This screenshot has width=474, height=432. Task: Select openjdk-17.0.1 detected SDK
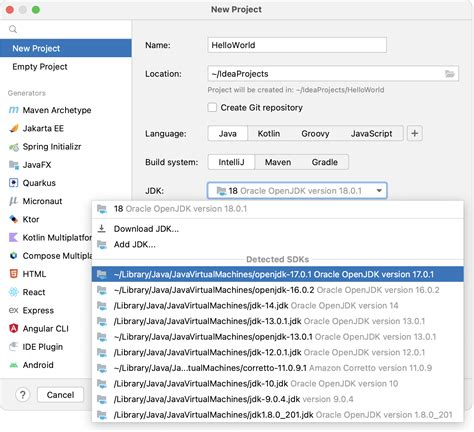278,274
